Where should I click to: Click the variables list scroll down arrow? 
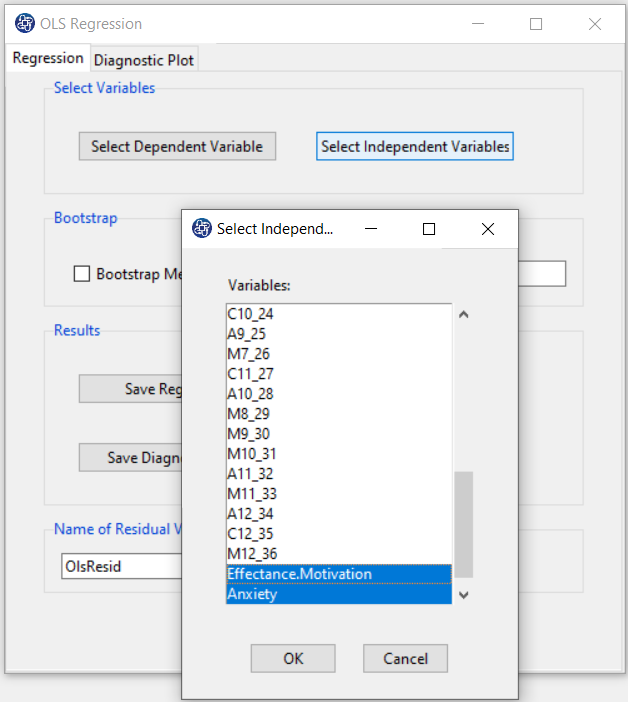coord(464,595)
